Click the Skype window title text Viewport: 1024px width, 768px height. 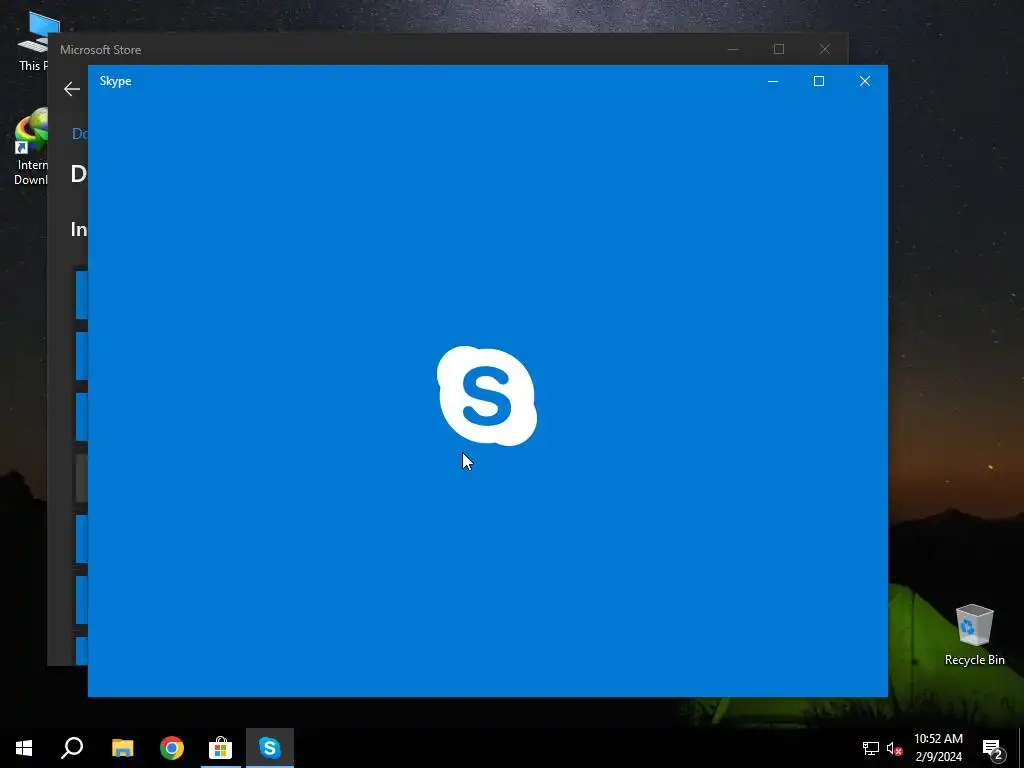click(x=116, y=81)
